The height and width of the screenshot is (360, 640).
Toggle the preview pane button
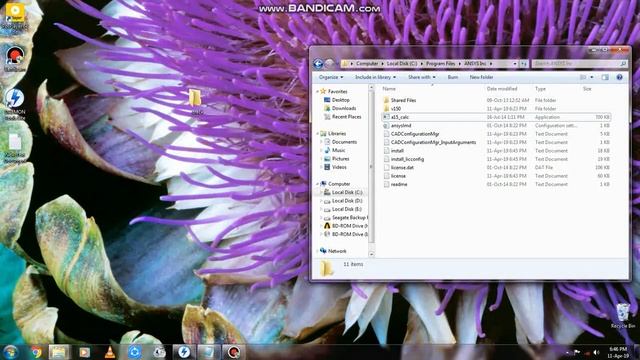coord(605,77)
